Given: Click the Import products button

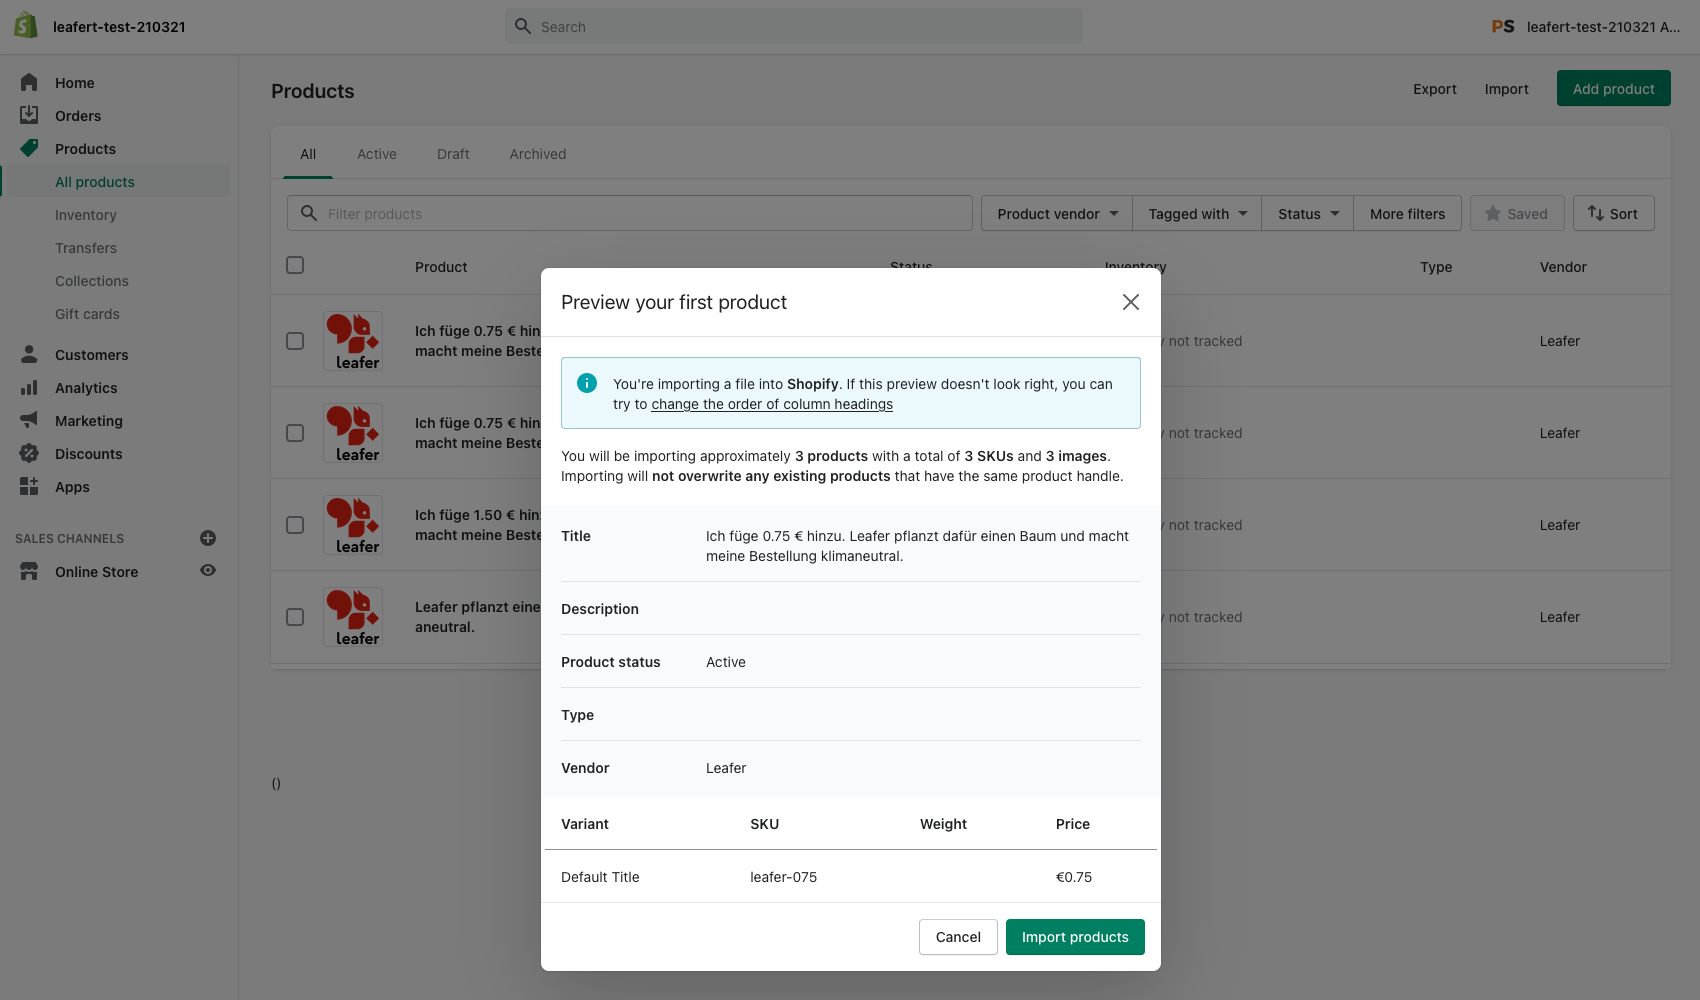Looking at the screenshot, I should [x=1075, y=937].
